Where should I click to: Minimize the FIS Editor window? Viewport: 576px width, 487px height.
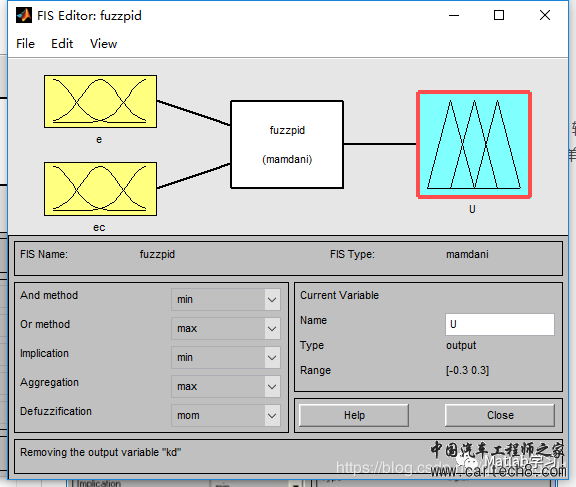[454, 15]
